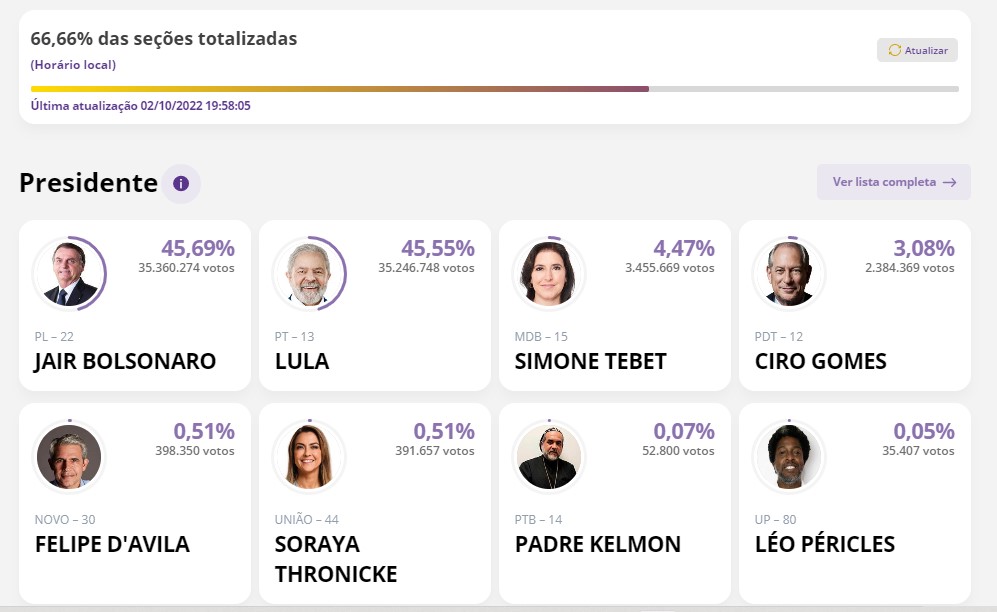The width and height of the screenshot is (997, 612).
Task: Open the Presidente info icon
Action: click(181, 184)
